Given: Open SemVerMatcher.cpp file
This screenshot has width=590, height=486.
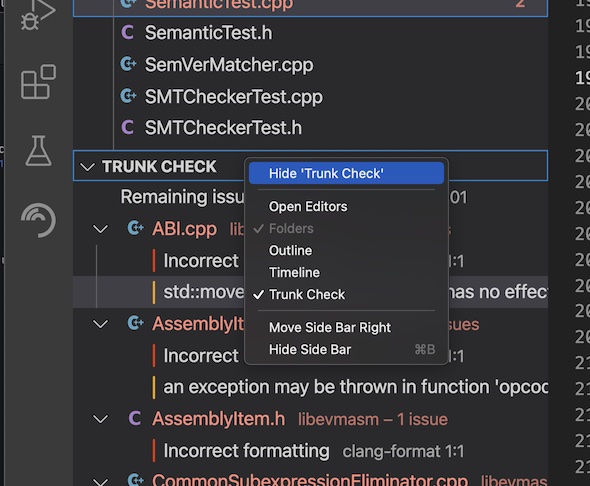Looking at the screenshot, I should 229,65.
